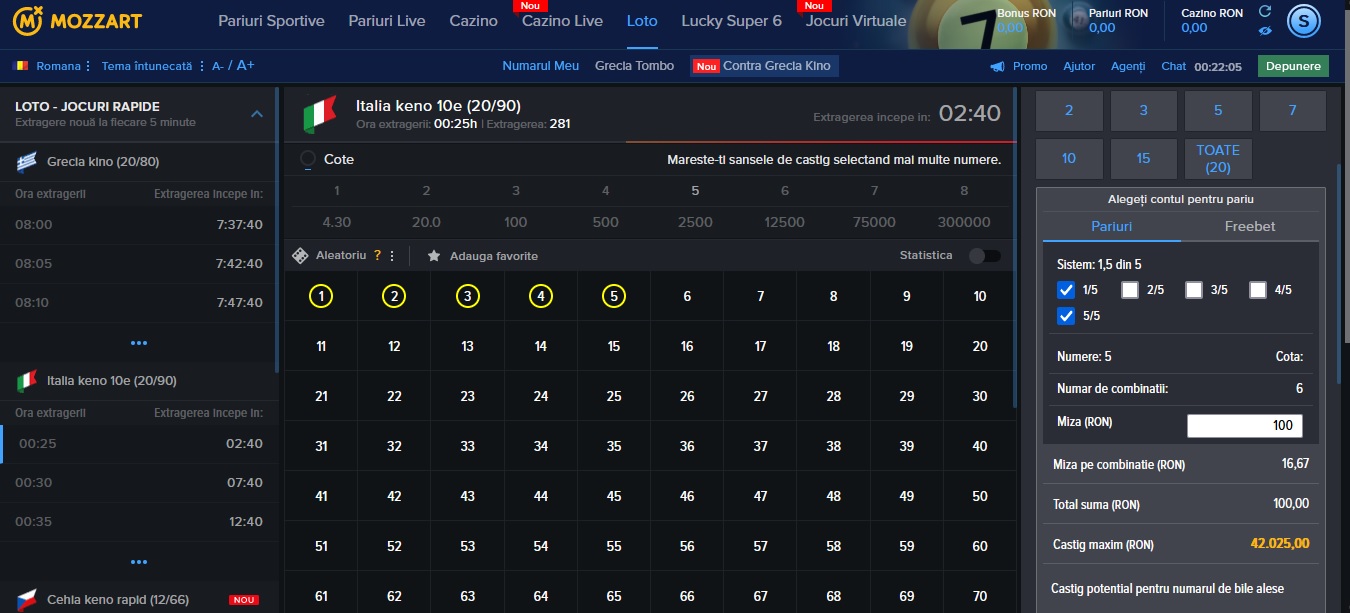Click the Miza (RON) stake input field

pos(1245,426)
